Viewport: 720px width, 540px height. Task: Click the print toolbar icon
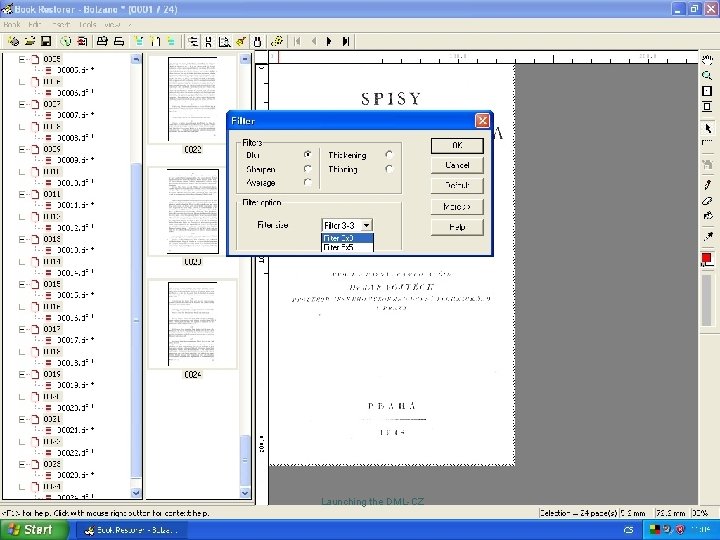click(102, 41)
